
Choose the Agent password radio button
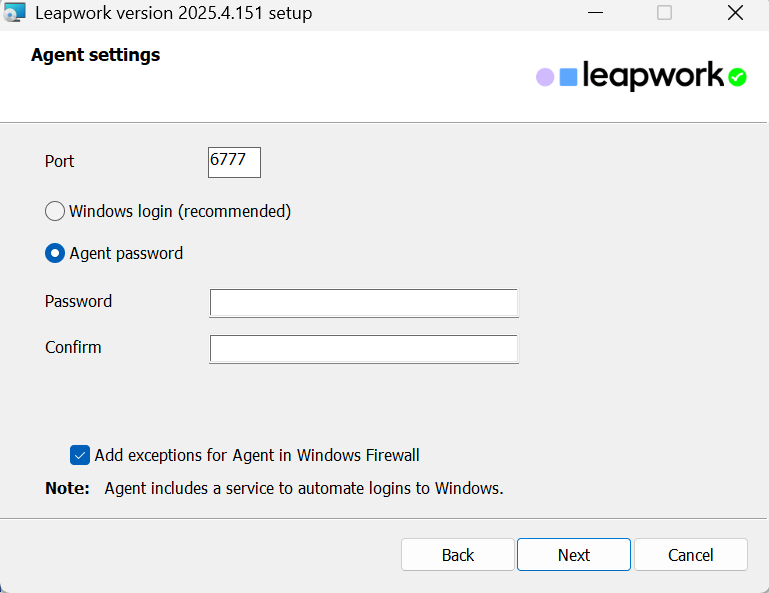[55, 253]
